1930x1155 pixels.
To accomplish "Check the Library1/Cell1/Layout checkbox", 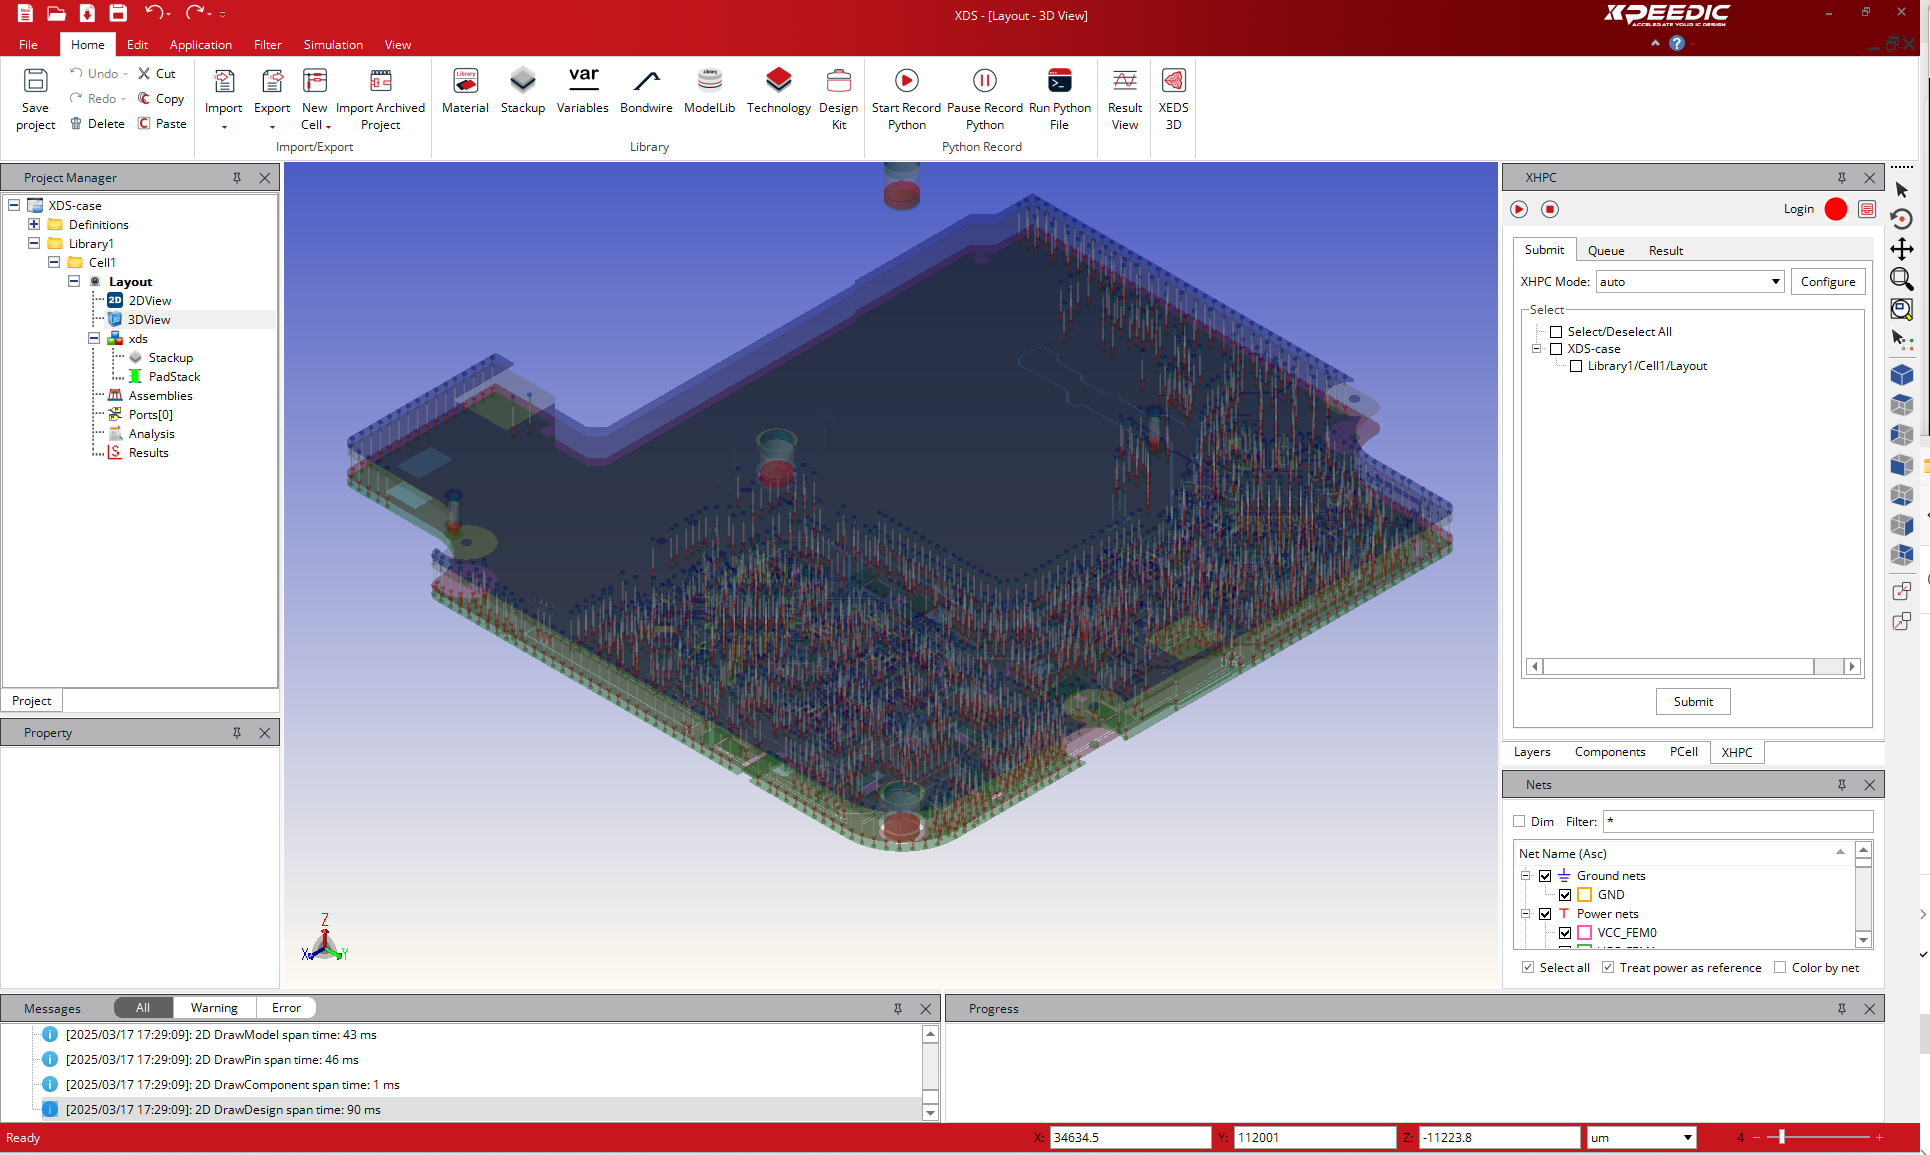I will point(1576,366).
